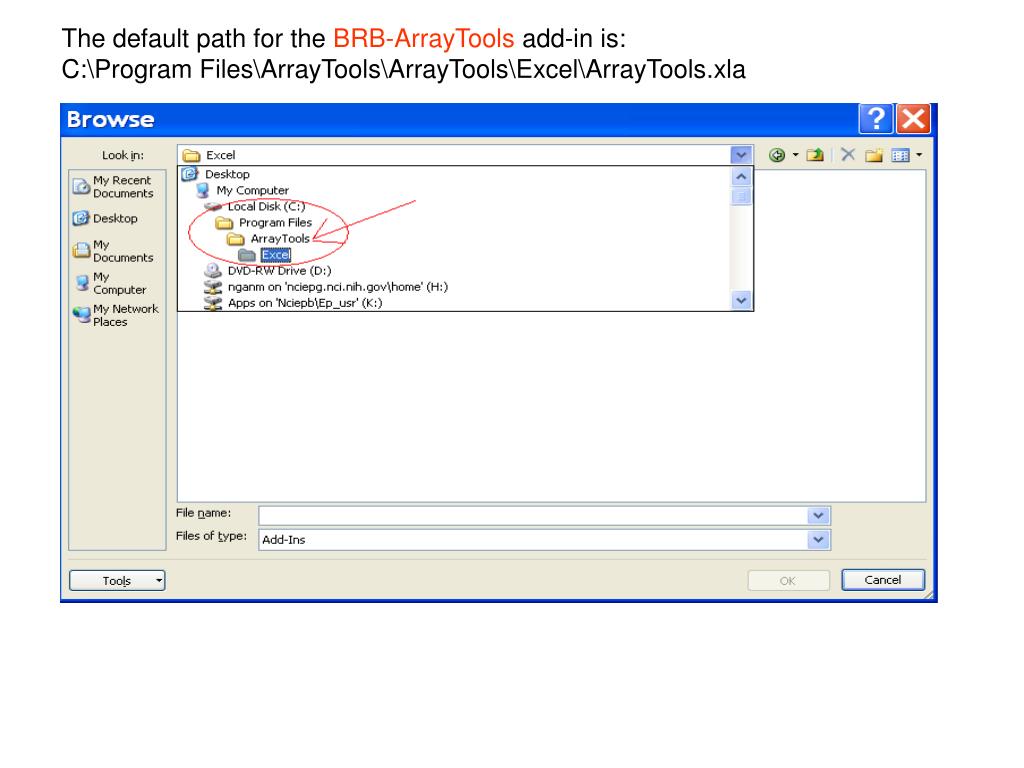Open the Views icon
This screenshot has height=768, width=1024.
pos(901,155)
